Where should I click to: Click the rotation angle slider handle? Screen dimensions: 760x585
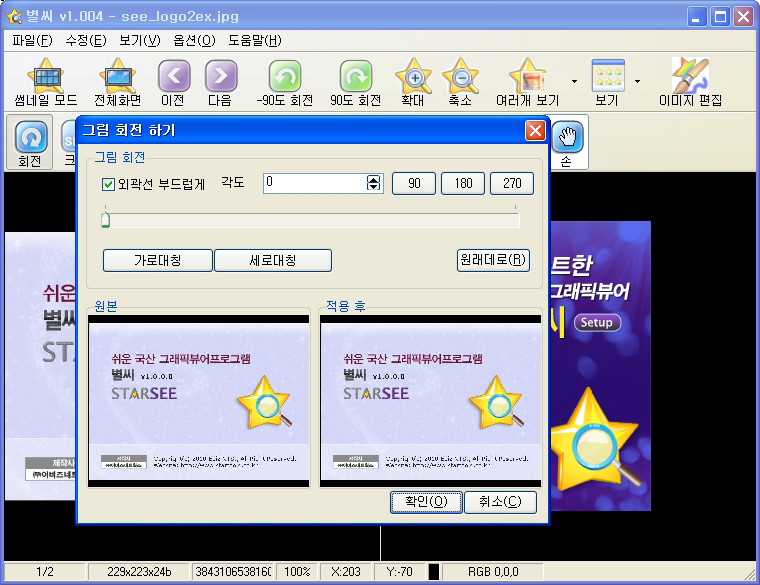106,220
